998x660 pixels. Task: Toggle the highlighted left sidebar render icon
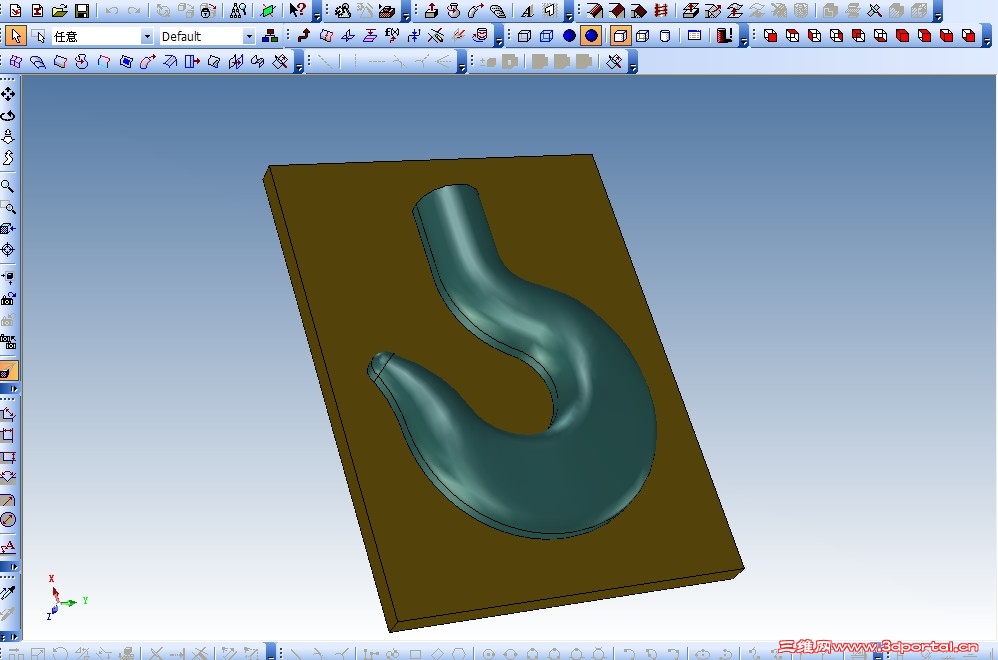pos(8,370)
